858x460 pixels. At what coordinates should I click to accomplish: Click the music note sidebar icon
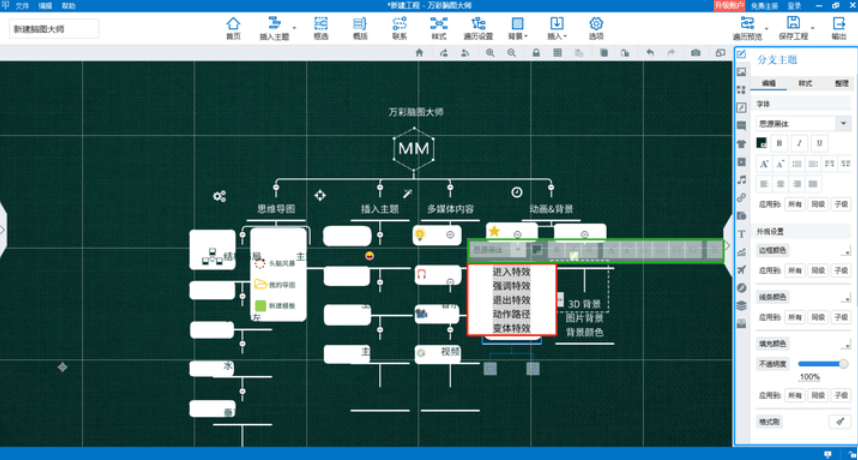coord(742,179)
